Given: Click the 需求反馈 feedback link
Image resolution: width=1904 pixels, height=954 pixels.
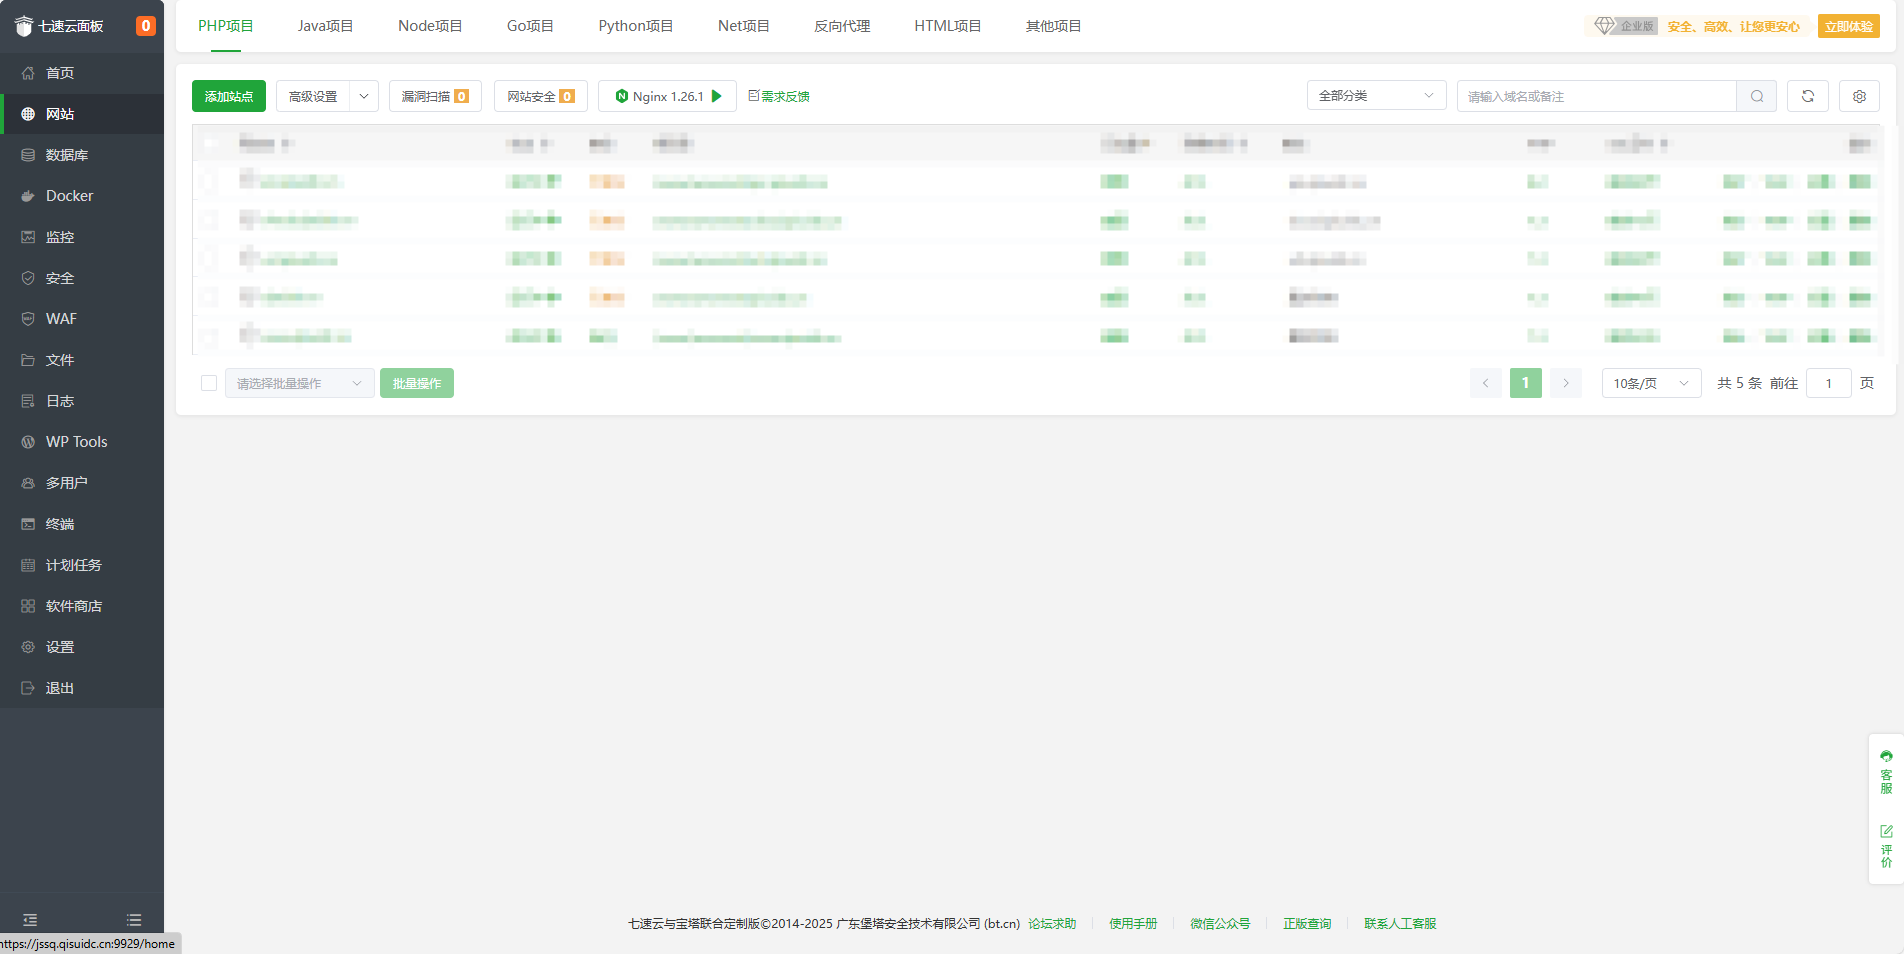Looking at the screenshot, I should [x=779, y=96].
